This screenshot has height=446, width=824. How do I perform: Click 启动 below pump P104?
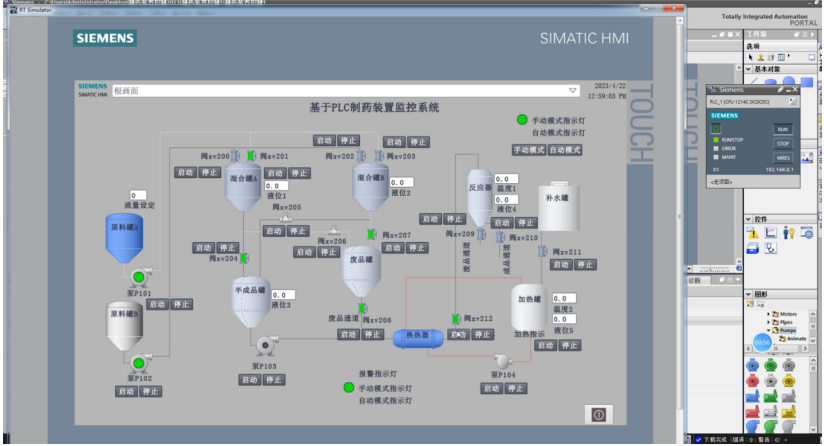491,388
